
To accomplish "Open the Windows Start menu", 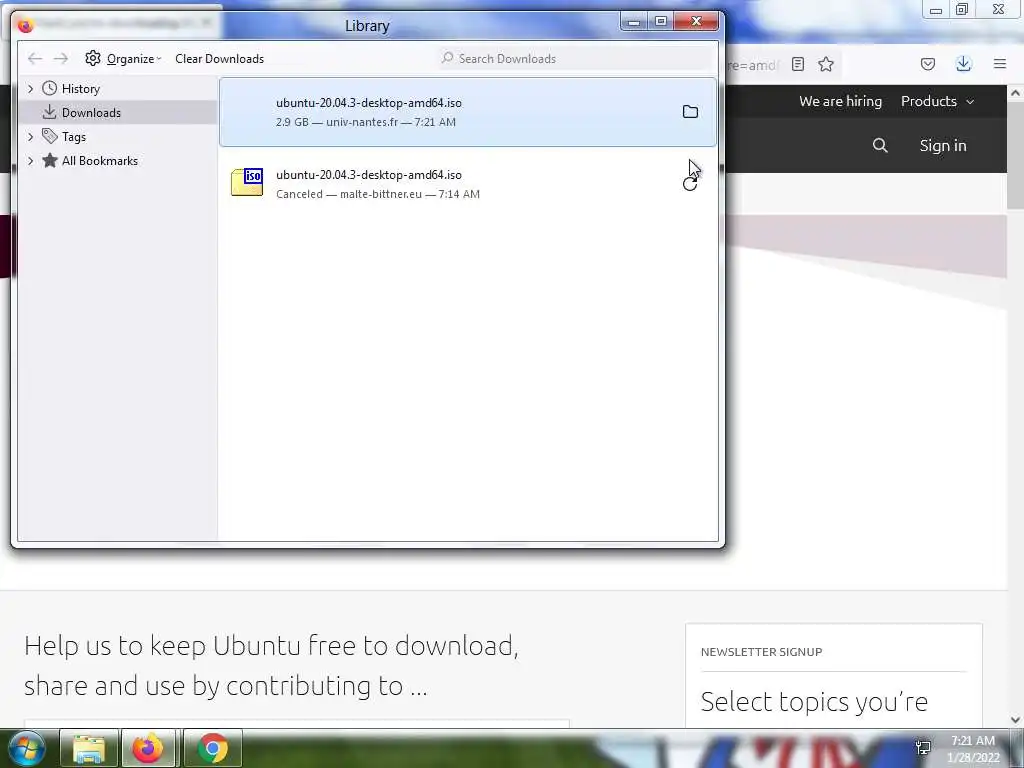I will (26, 748).
